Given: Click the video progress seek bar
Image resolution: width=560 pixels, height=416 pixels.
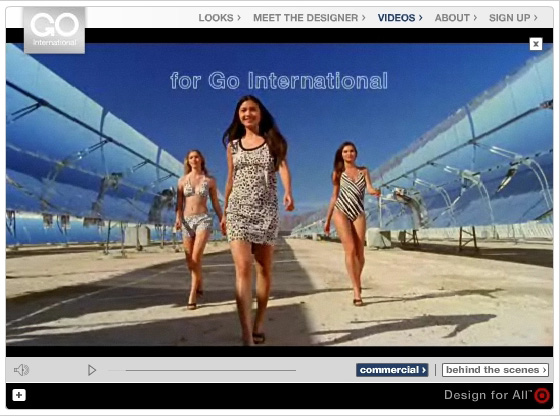Looking at the screenshot, I should coord(202,371).
